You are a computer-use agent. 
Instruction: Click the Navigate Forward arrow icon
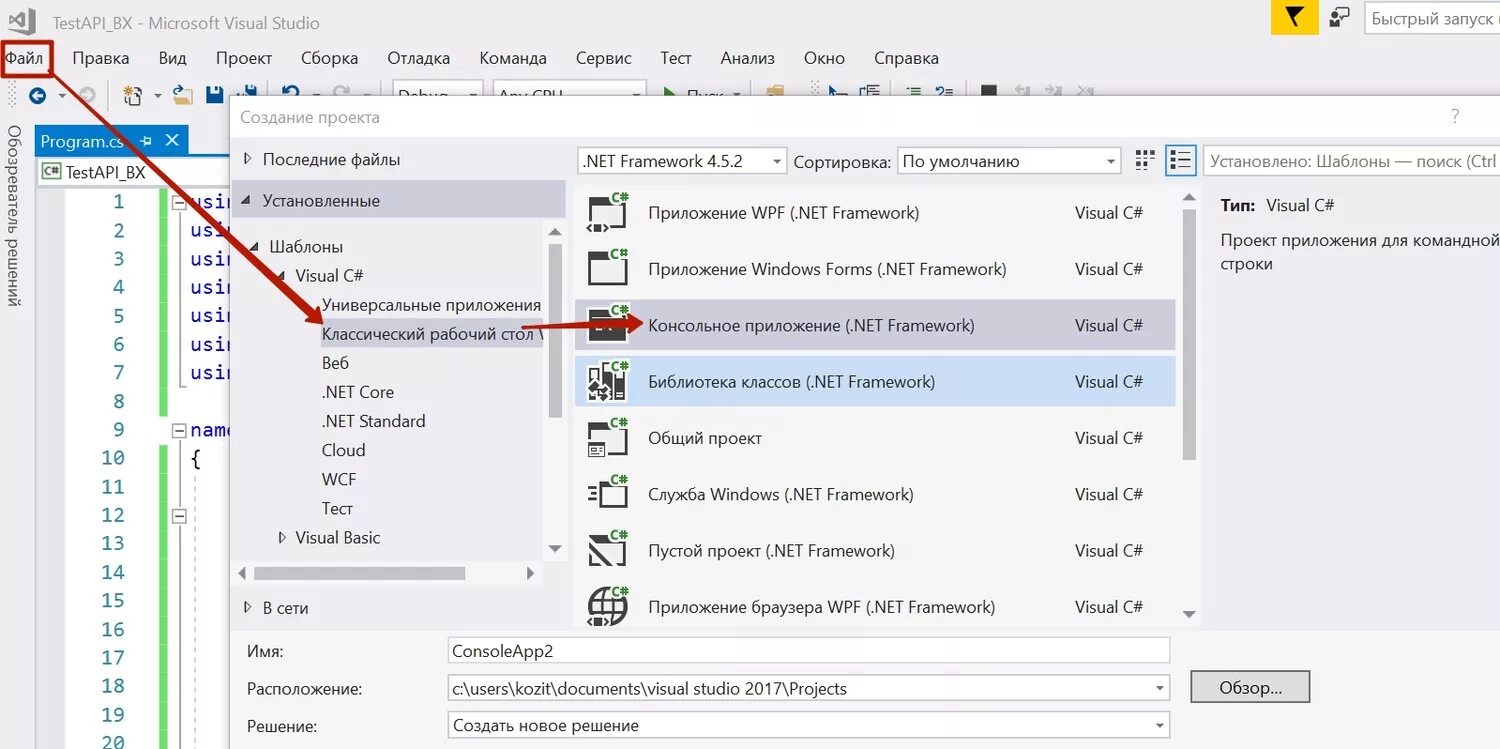(x=87, y=95)
